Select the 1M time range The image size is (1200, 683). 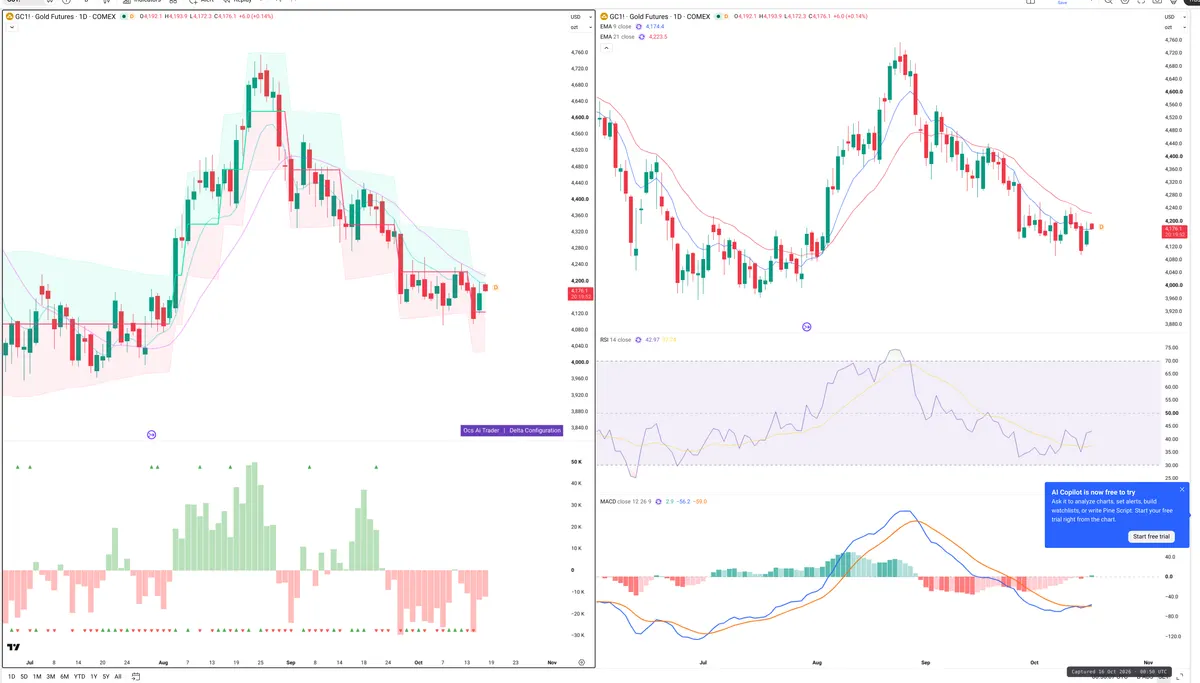click(x=37, y=676)
